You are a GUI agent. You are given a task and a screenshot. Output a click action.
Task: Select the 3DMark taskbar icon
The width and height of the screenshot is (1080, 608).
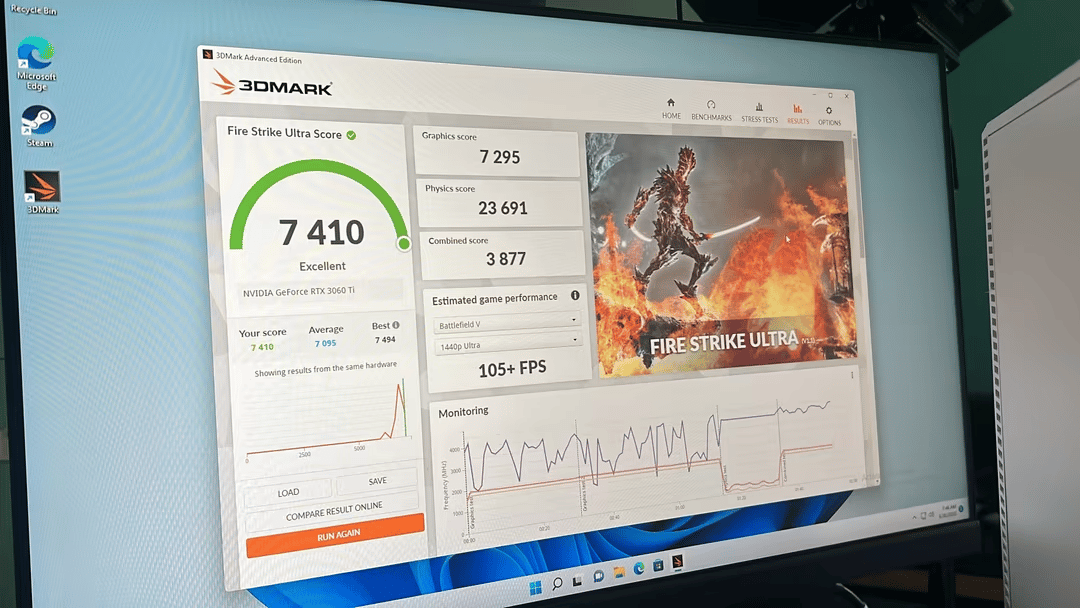point(678,561)
